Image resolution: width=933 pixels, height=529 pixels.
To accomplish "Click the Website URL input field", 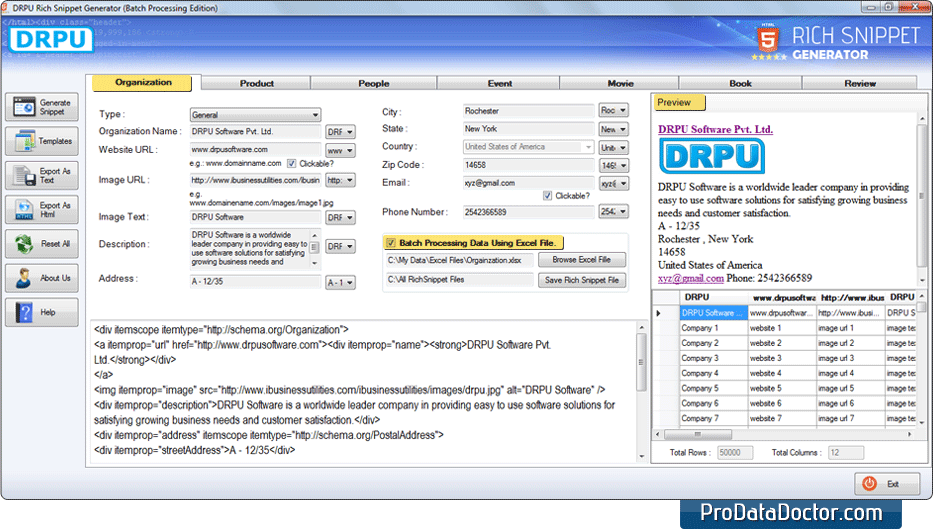I will (255, 149).
